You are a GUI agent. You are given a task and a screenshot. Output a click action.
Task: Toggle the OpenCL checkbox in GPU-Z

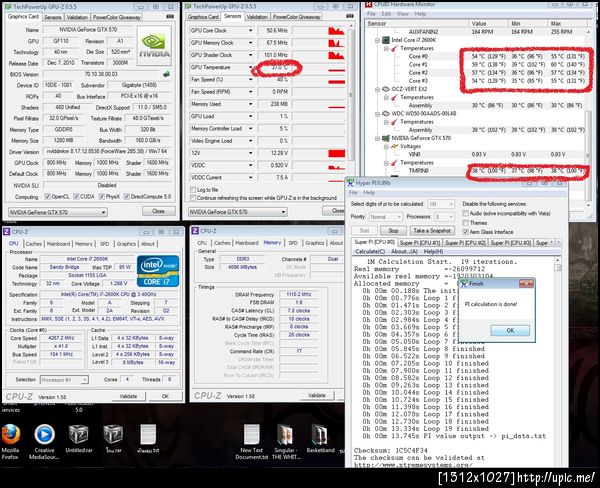click(47, 196)
